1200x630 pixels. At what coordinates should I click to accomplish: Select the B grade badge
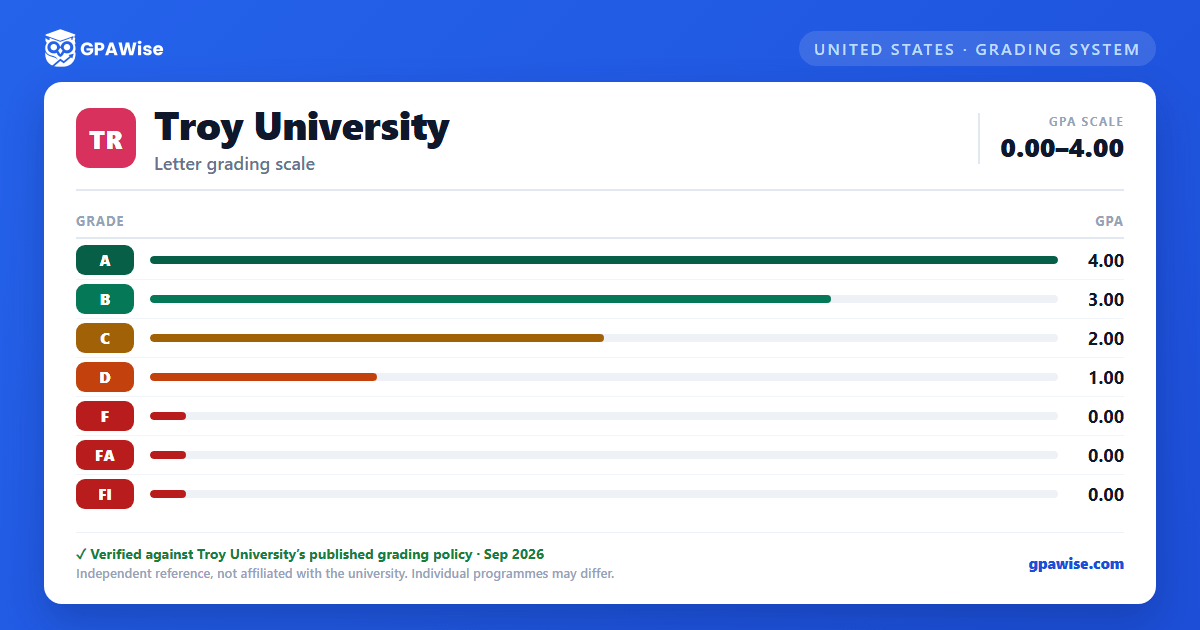pyautogui.click(x=105, y=299)
